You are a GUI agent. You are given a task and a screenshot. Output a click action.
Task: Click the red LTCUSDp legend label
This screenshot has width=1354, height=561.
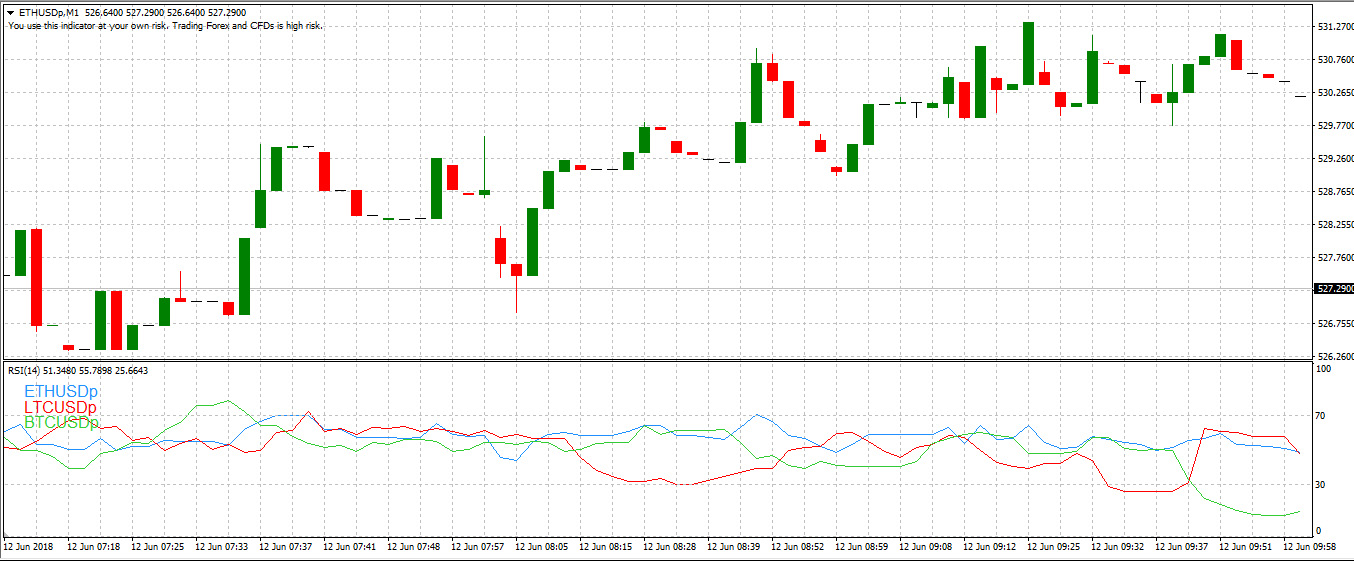point(60,407)
